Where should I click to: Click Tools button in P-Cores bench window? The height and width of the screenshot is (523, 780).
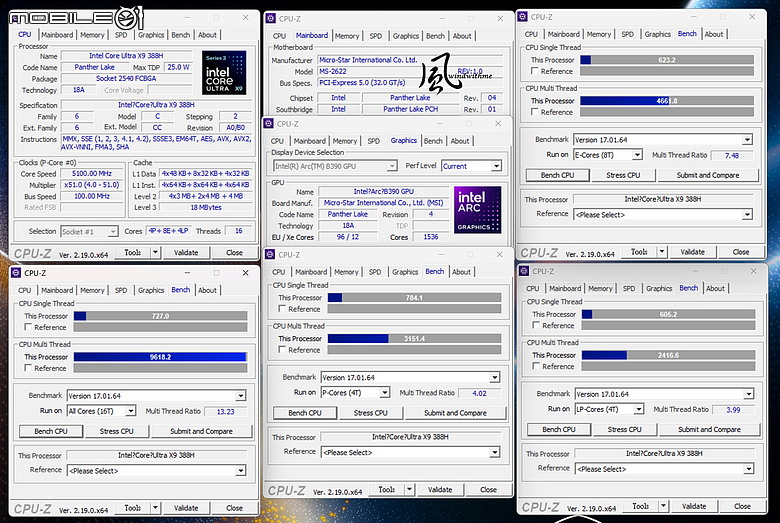pos(387,490)
